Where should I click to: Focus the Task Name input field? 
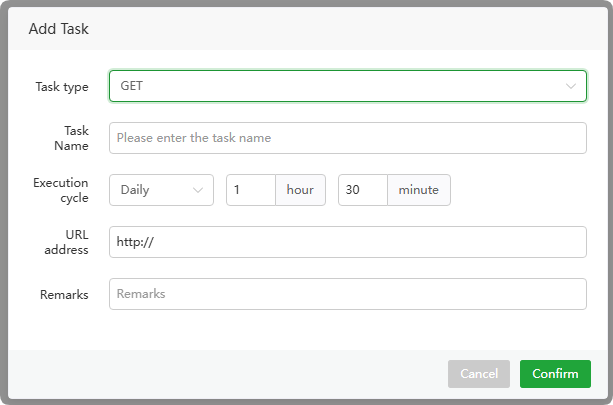click(x=347, y=138)
